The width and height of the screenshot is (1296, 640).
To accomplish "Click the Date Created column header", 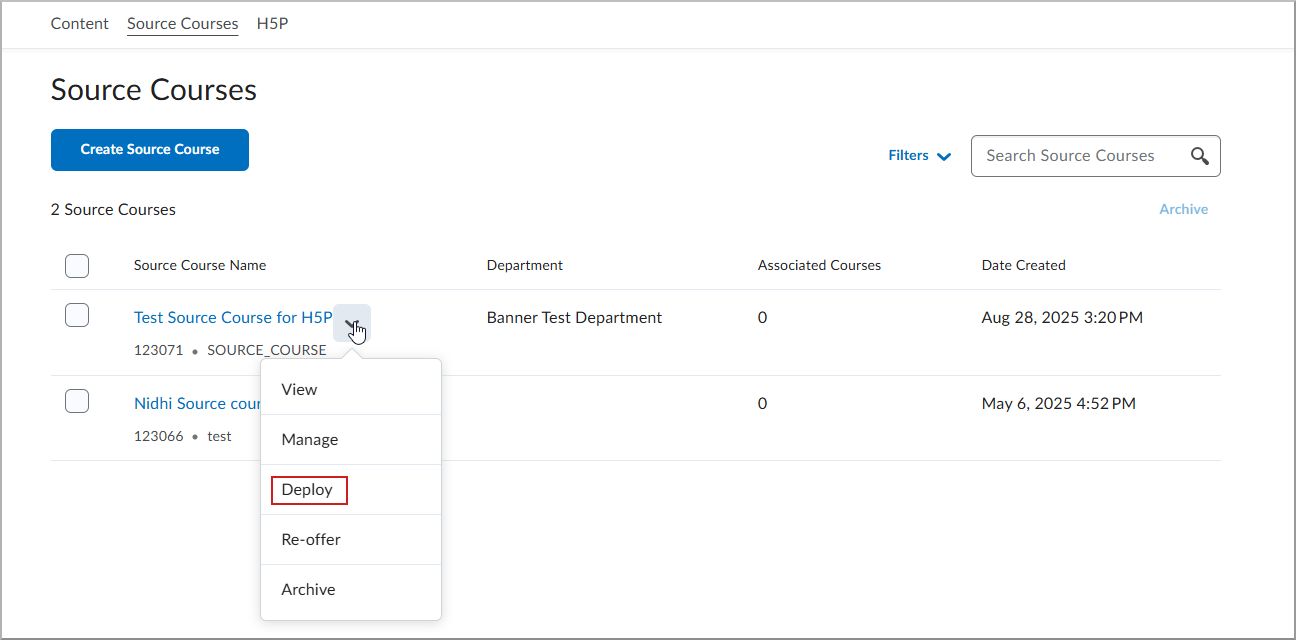I will click(1024, 266).
